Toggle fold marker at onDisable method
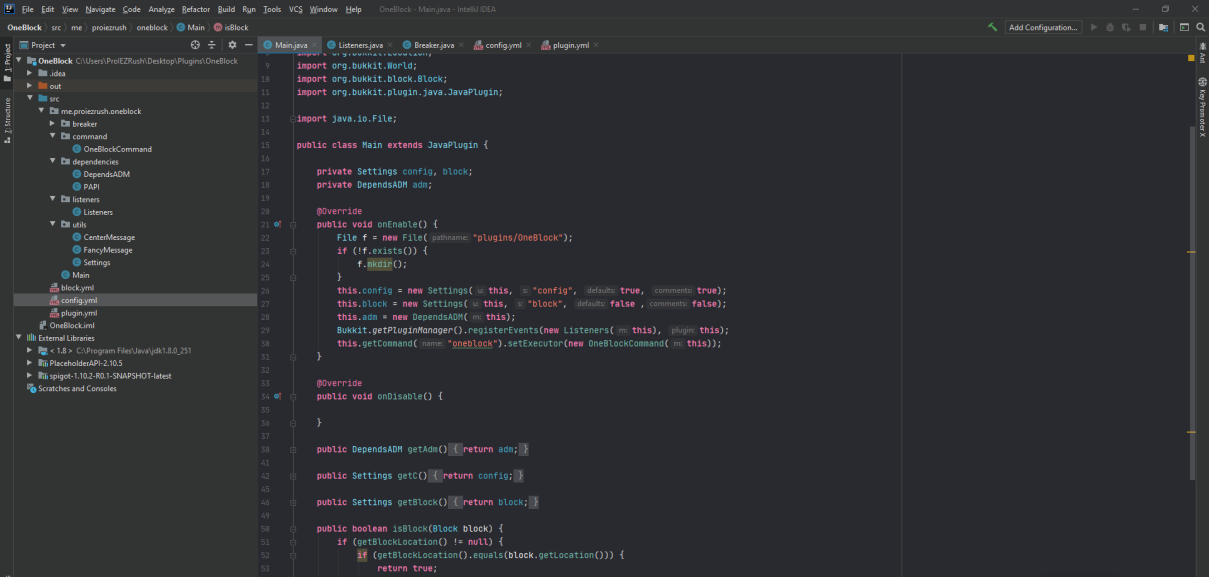 click(293, 396)
